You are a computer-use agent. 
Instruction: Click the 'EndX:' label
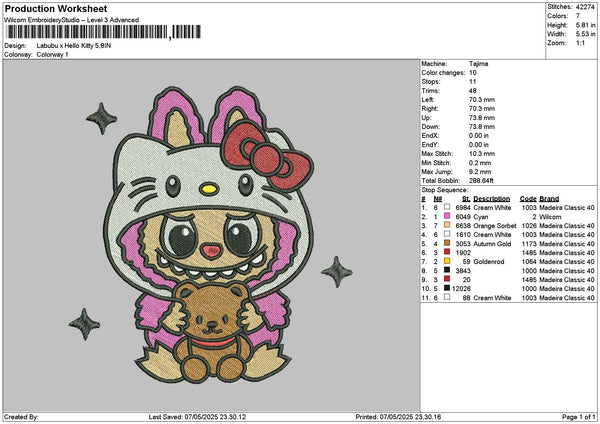click(x=430, y=136)
